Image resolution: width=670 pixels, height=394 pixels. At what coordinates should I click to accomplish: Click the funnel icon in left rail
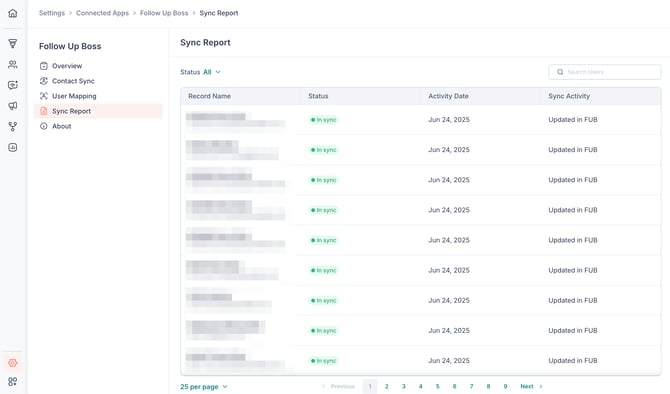click(x=13, y=44)
